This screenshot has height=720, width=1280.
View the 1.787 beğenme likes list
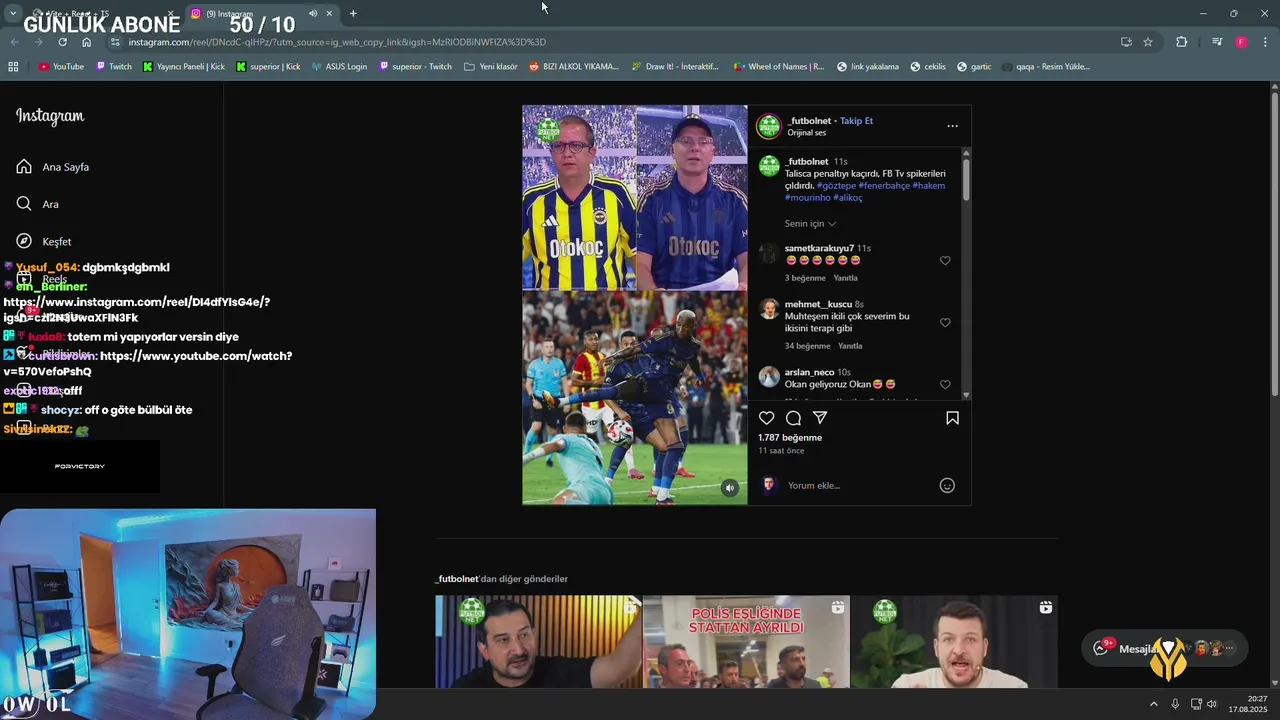click(x=790, y=438)
